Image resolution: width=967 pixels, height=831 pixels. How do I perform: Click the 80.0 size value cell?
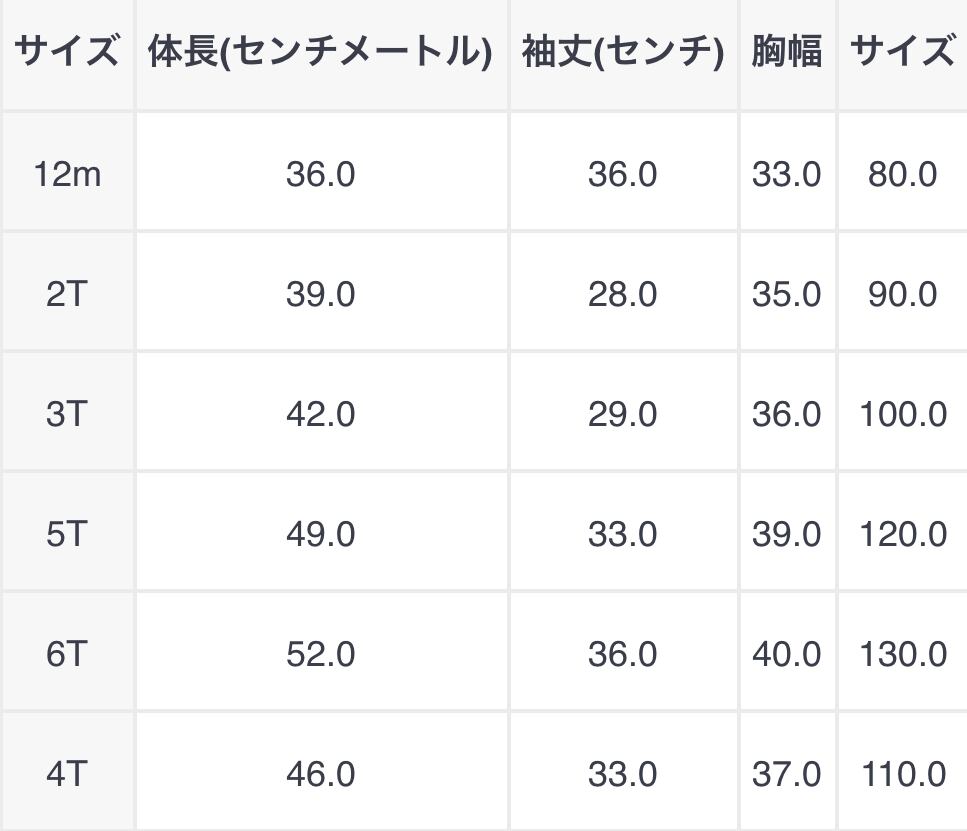tap(902, 175)
